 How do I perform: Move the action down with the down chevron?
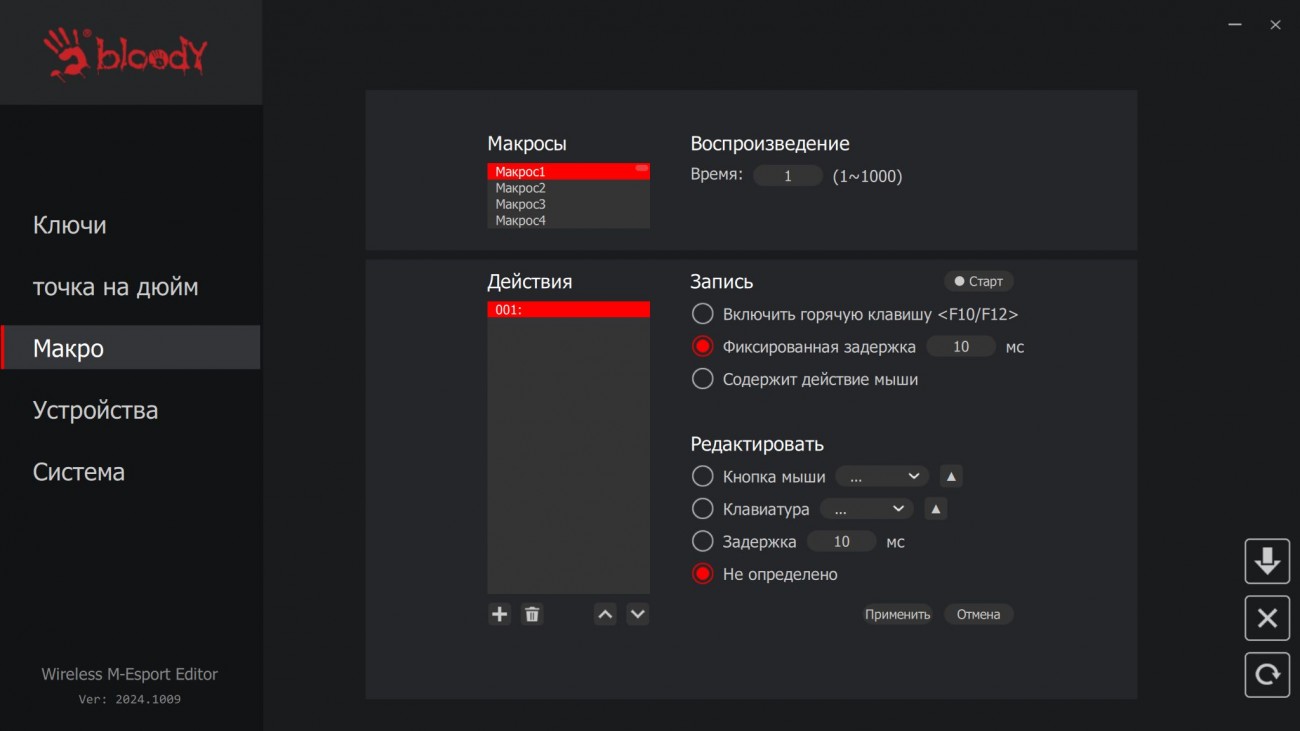[638, 614]
